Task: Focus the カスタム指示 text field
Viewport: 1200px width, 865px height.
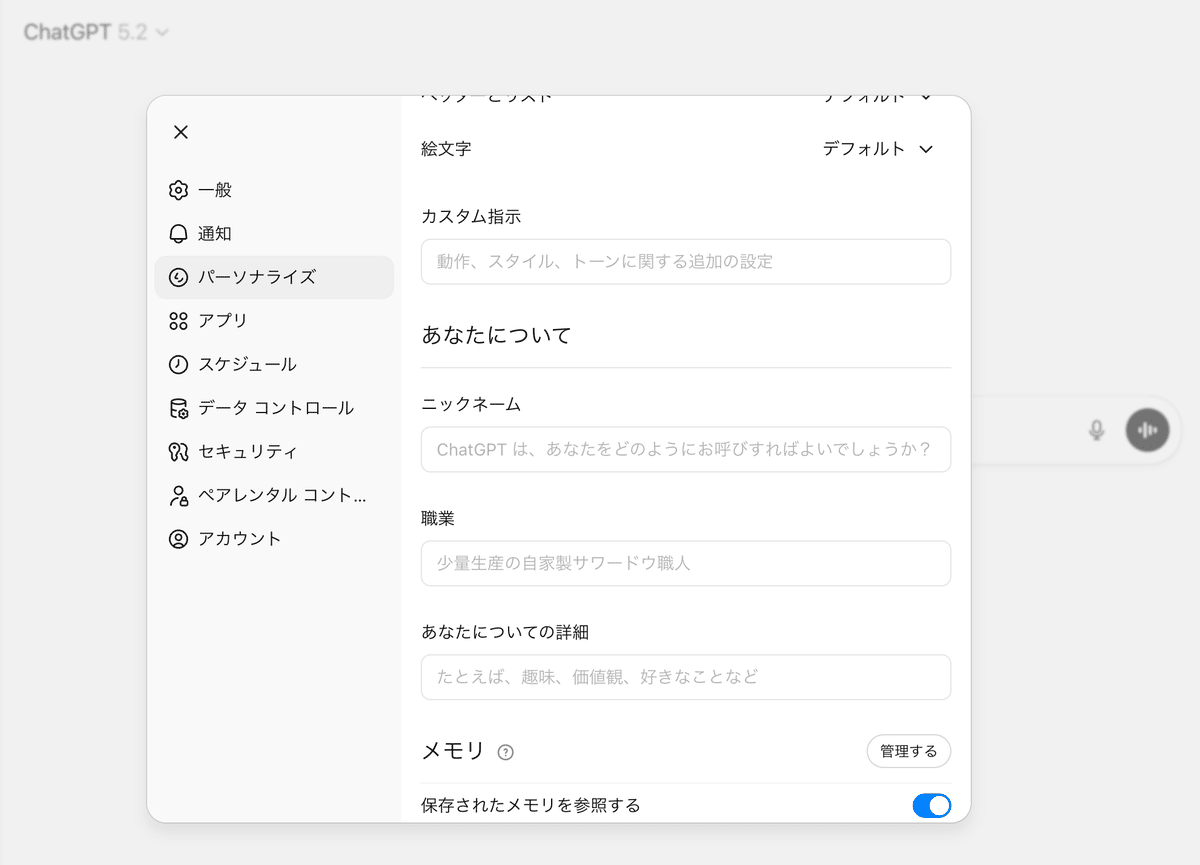Action: 686,262
